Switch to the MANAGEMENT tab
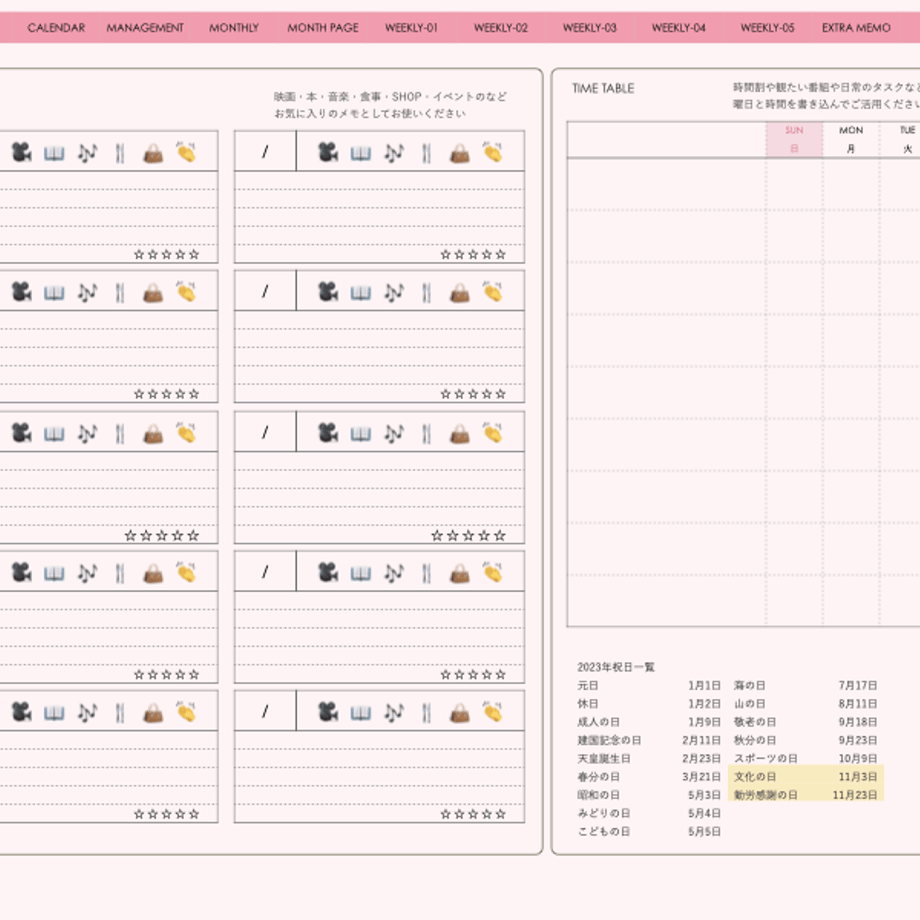 [x=145, y=28]
